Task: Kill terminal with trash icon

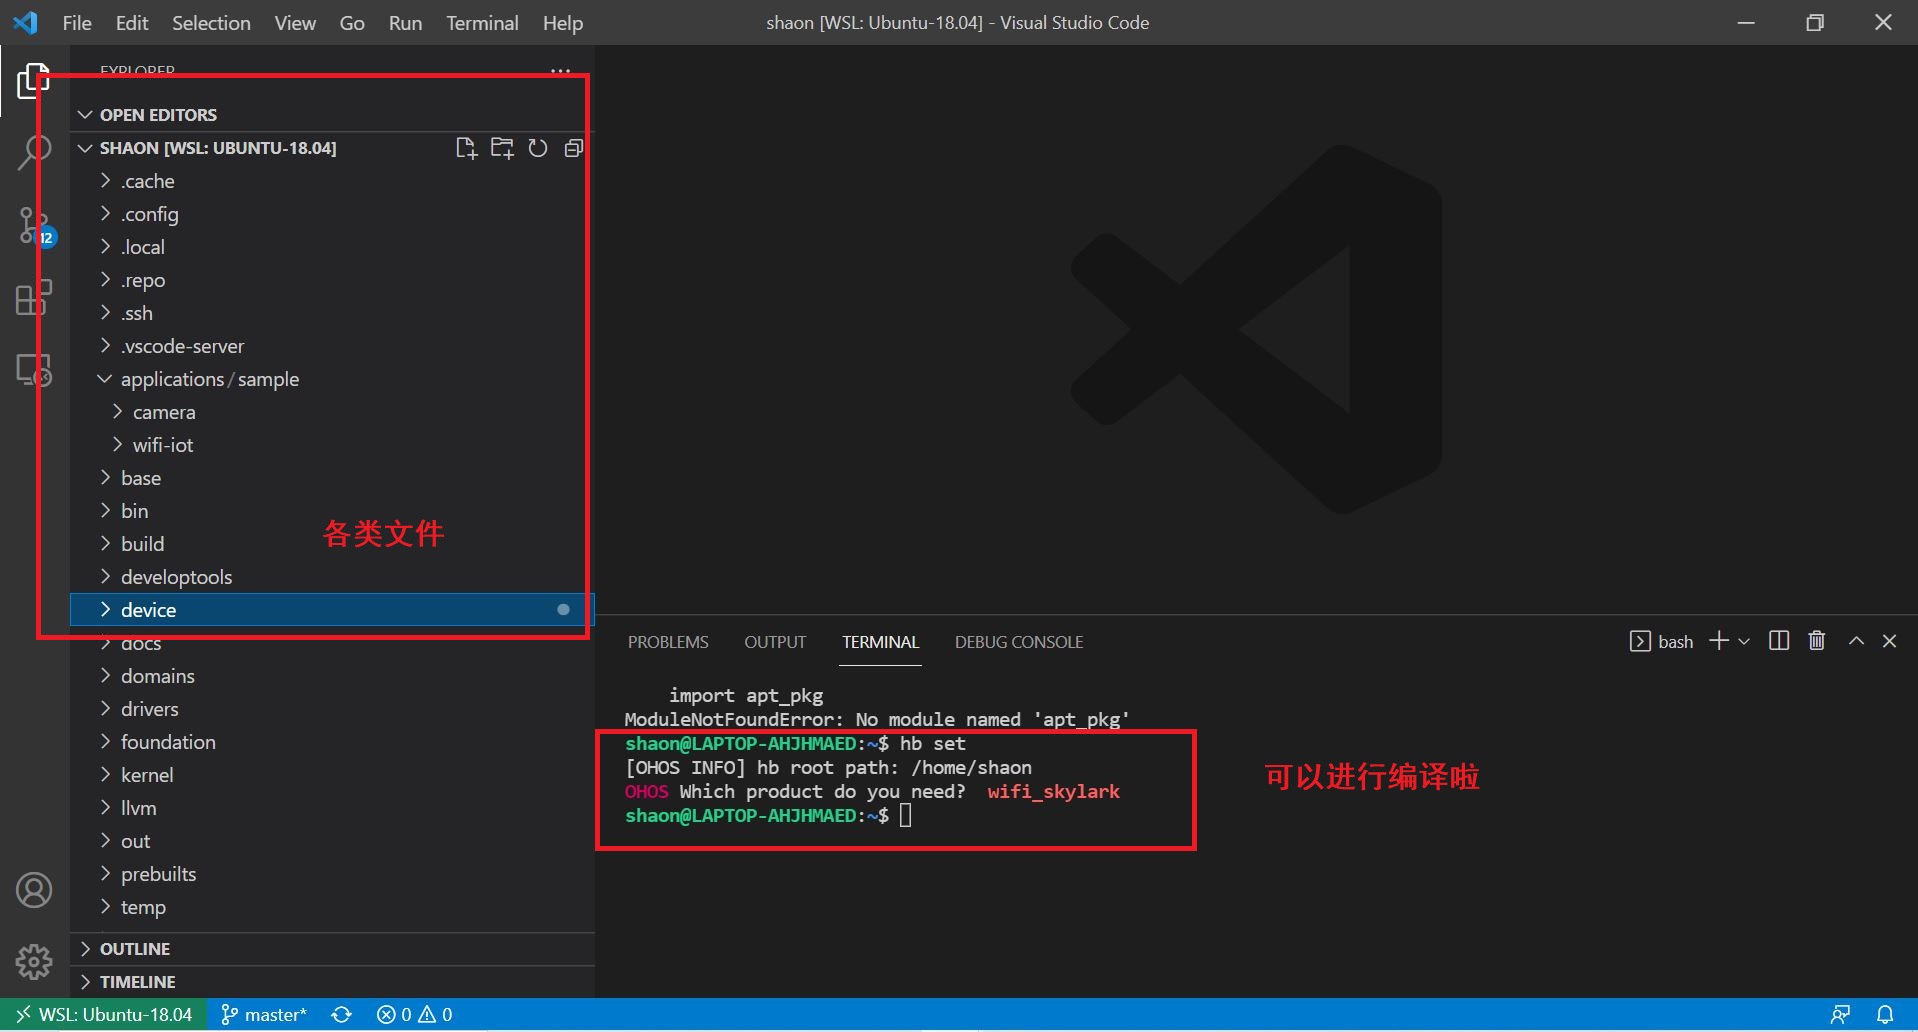Action: (1817, 641)
